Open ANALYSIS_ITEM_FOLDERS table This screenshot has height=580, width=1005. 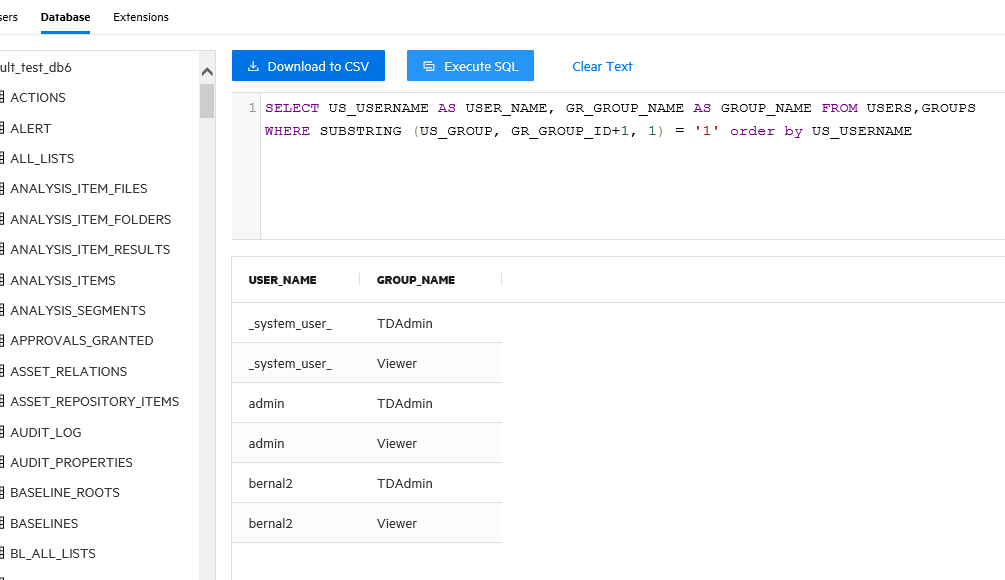[x=90, y=219]
